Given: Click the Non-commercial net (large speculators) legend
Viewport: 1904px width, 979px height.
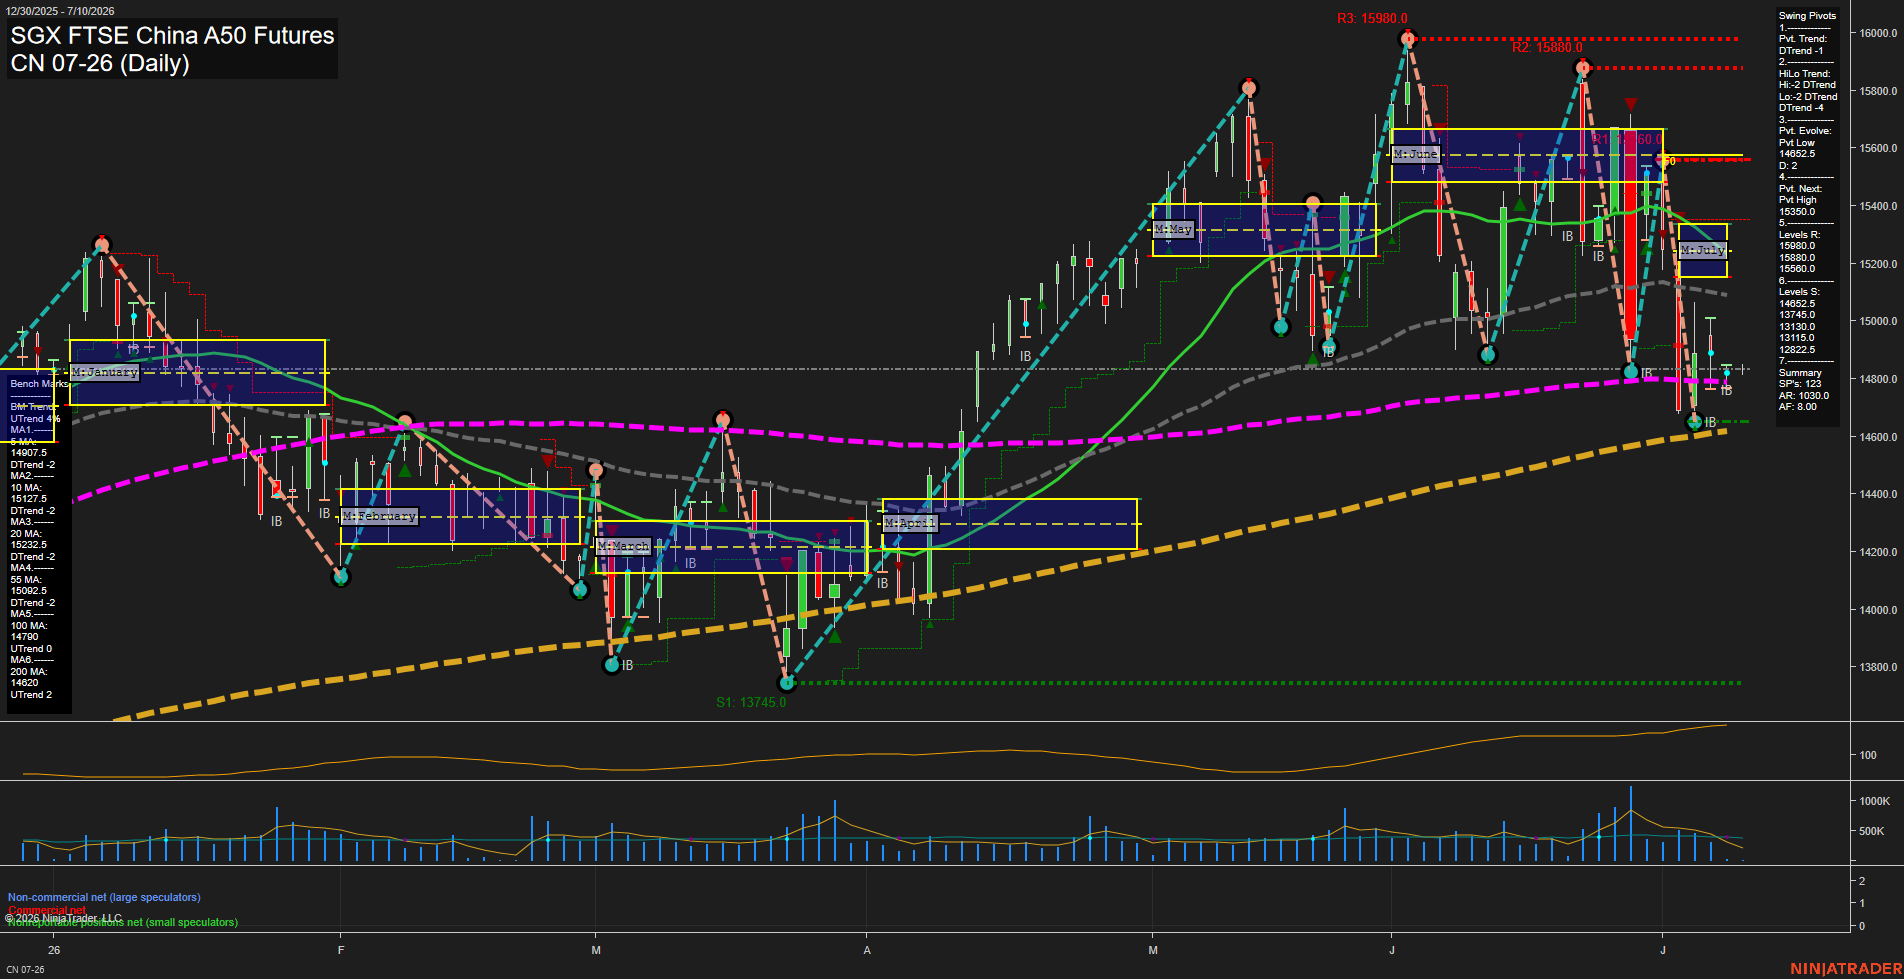Looking at the screenshot, I should pos(104,897).
